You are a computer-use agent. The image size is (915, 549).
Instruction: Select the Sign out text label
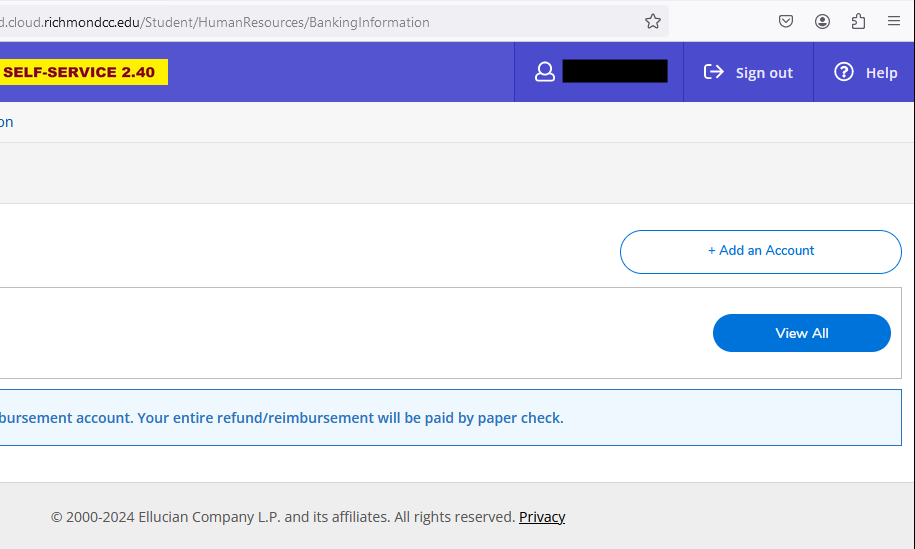(764, 73)
